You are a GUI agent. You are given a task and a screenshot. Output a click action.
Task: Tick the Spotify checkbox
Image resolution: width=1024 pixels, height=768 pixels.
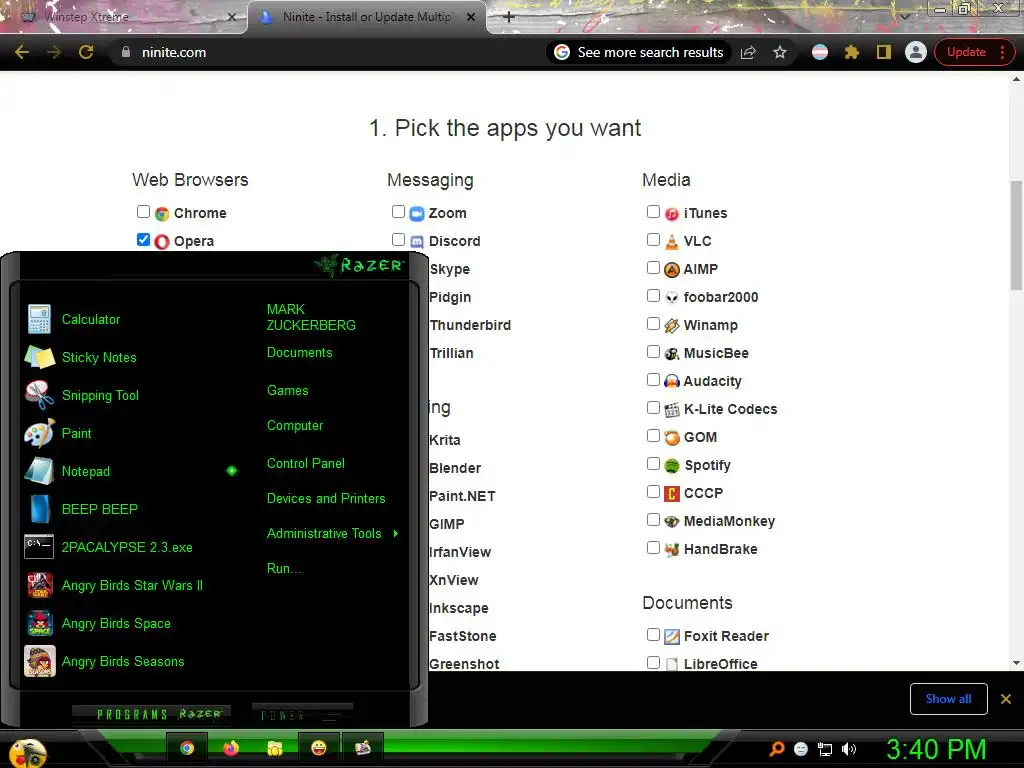[653, 464]
